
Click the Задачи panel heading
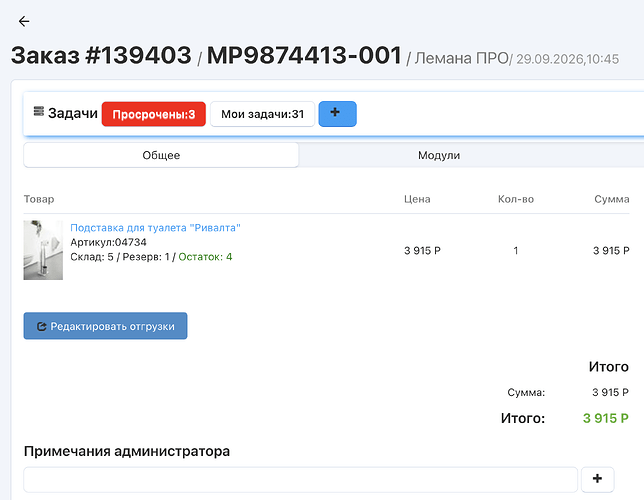click(73, 113)
